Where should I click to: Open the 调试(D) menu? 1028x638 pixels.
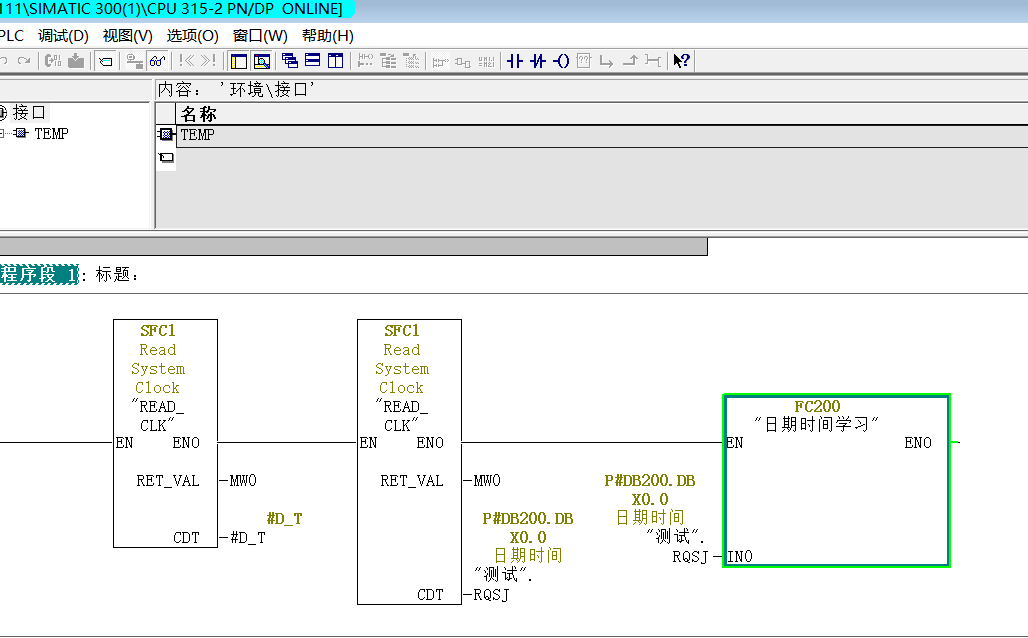click(x=63, y=36)
